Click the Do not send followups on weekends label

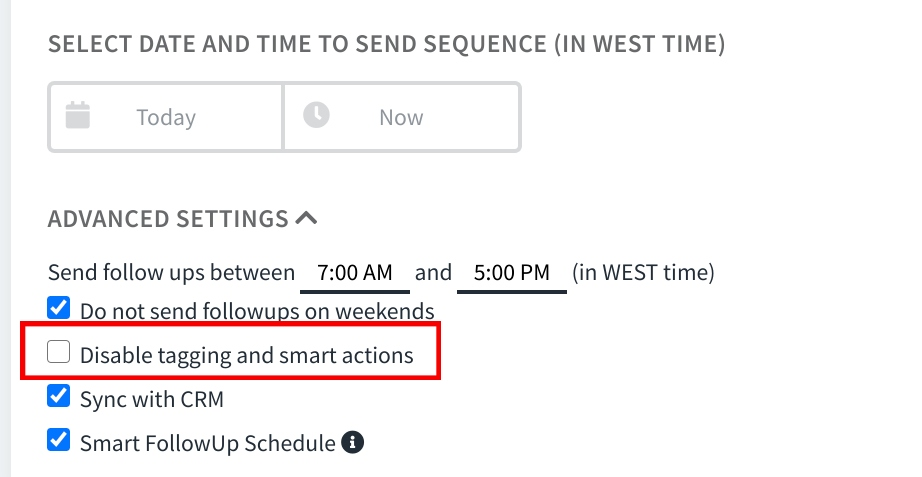257,311
